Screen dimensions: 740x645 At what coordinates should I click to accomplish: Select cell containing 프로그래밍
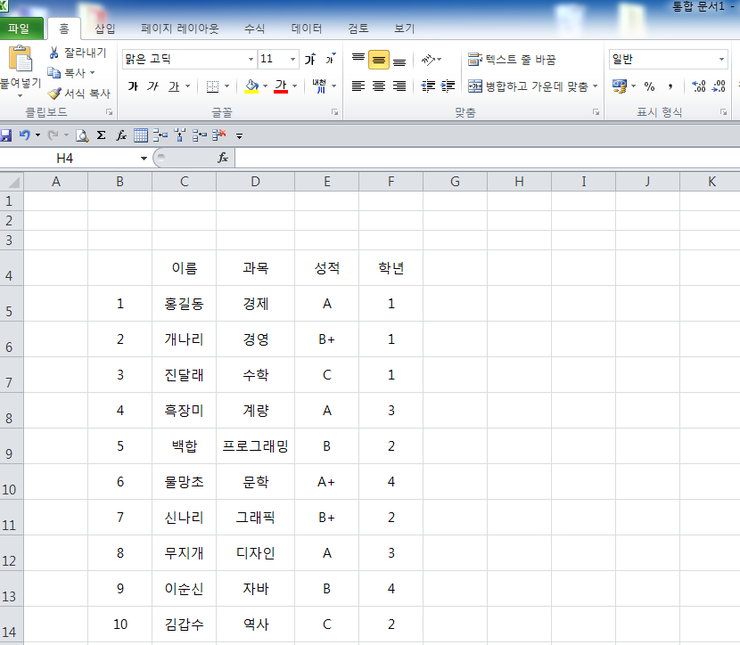point(255,446)
